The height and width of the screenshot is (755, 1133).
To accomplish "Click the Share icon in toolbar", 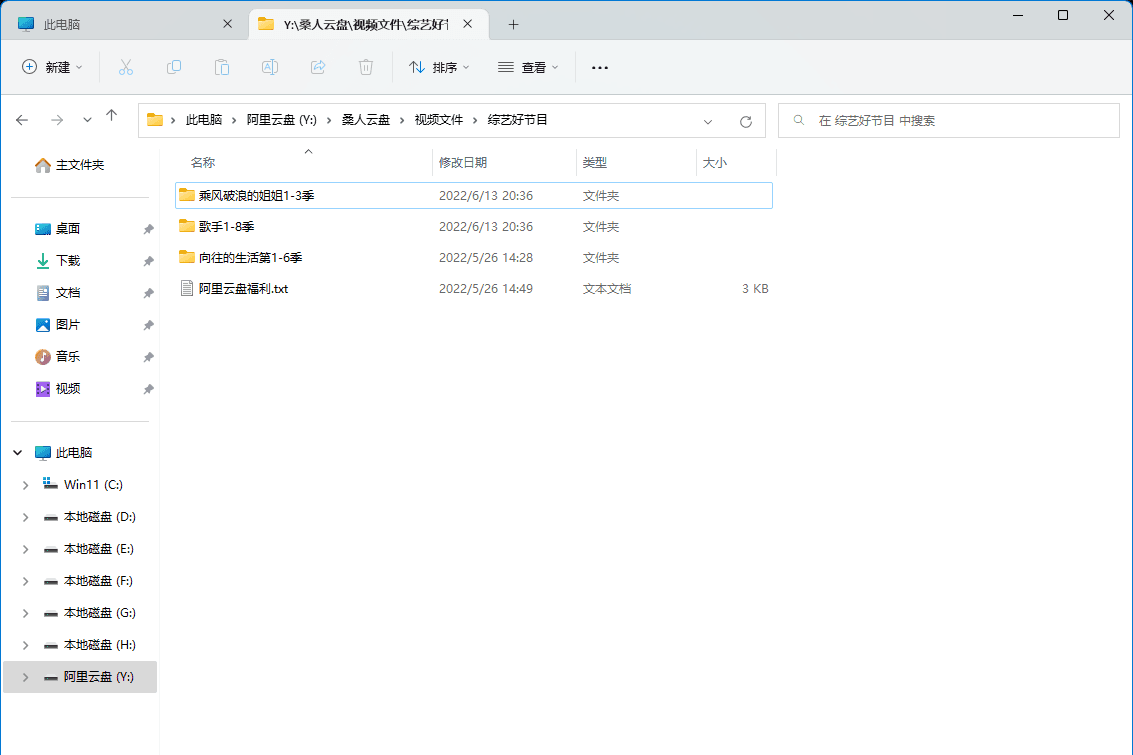I will 318,67.
